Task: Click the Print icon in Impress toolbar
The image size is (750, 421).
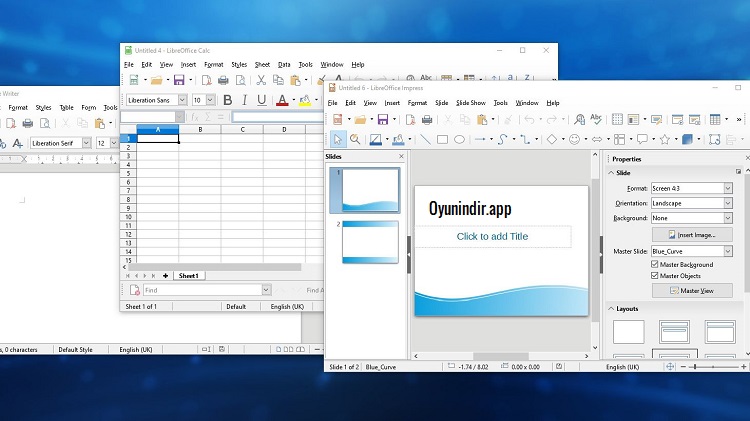Action: (427, 120)
